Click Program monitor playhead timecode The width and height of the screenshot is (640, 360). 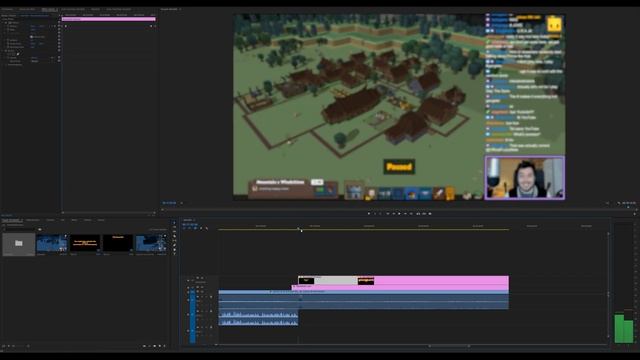click(169, 203)
